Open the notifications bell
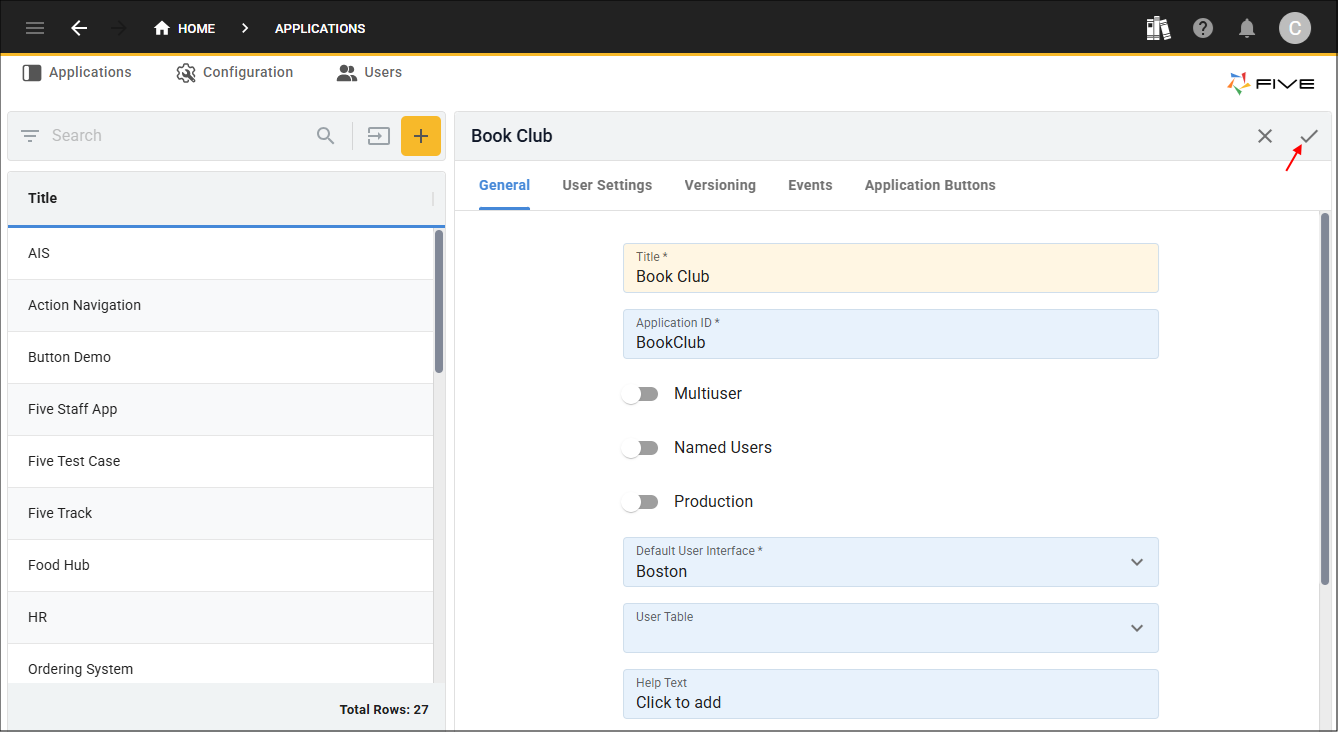 point(1247,28)
